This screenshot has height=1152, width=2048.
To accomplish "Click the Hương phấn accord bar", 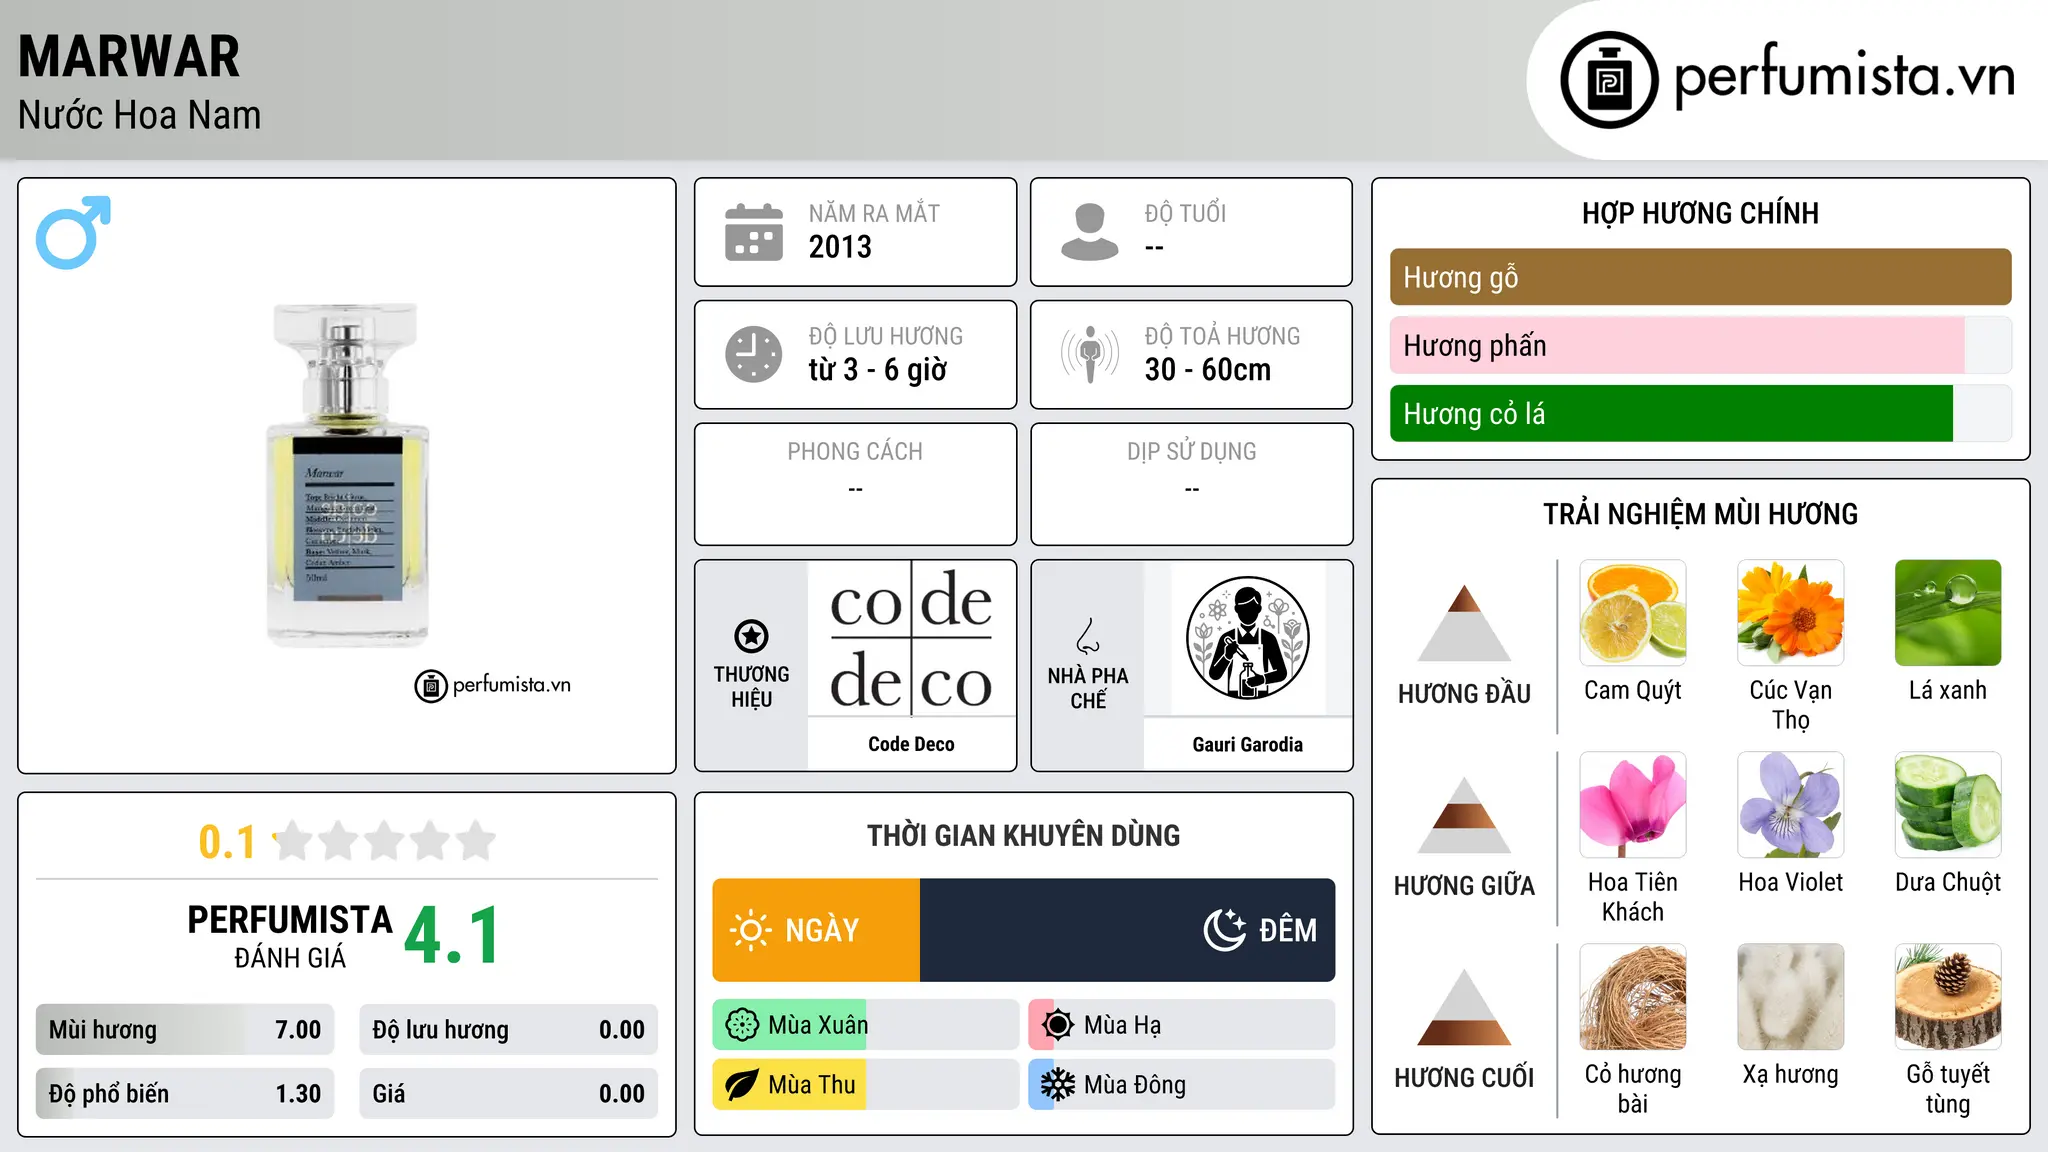I will tap(1700, 345).
